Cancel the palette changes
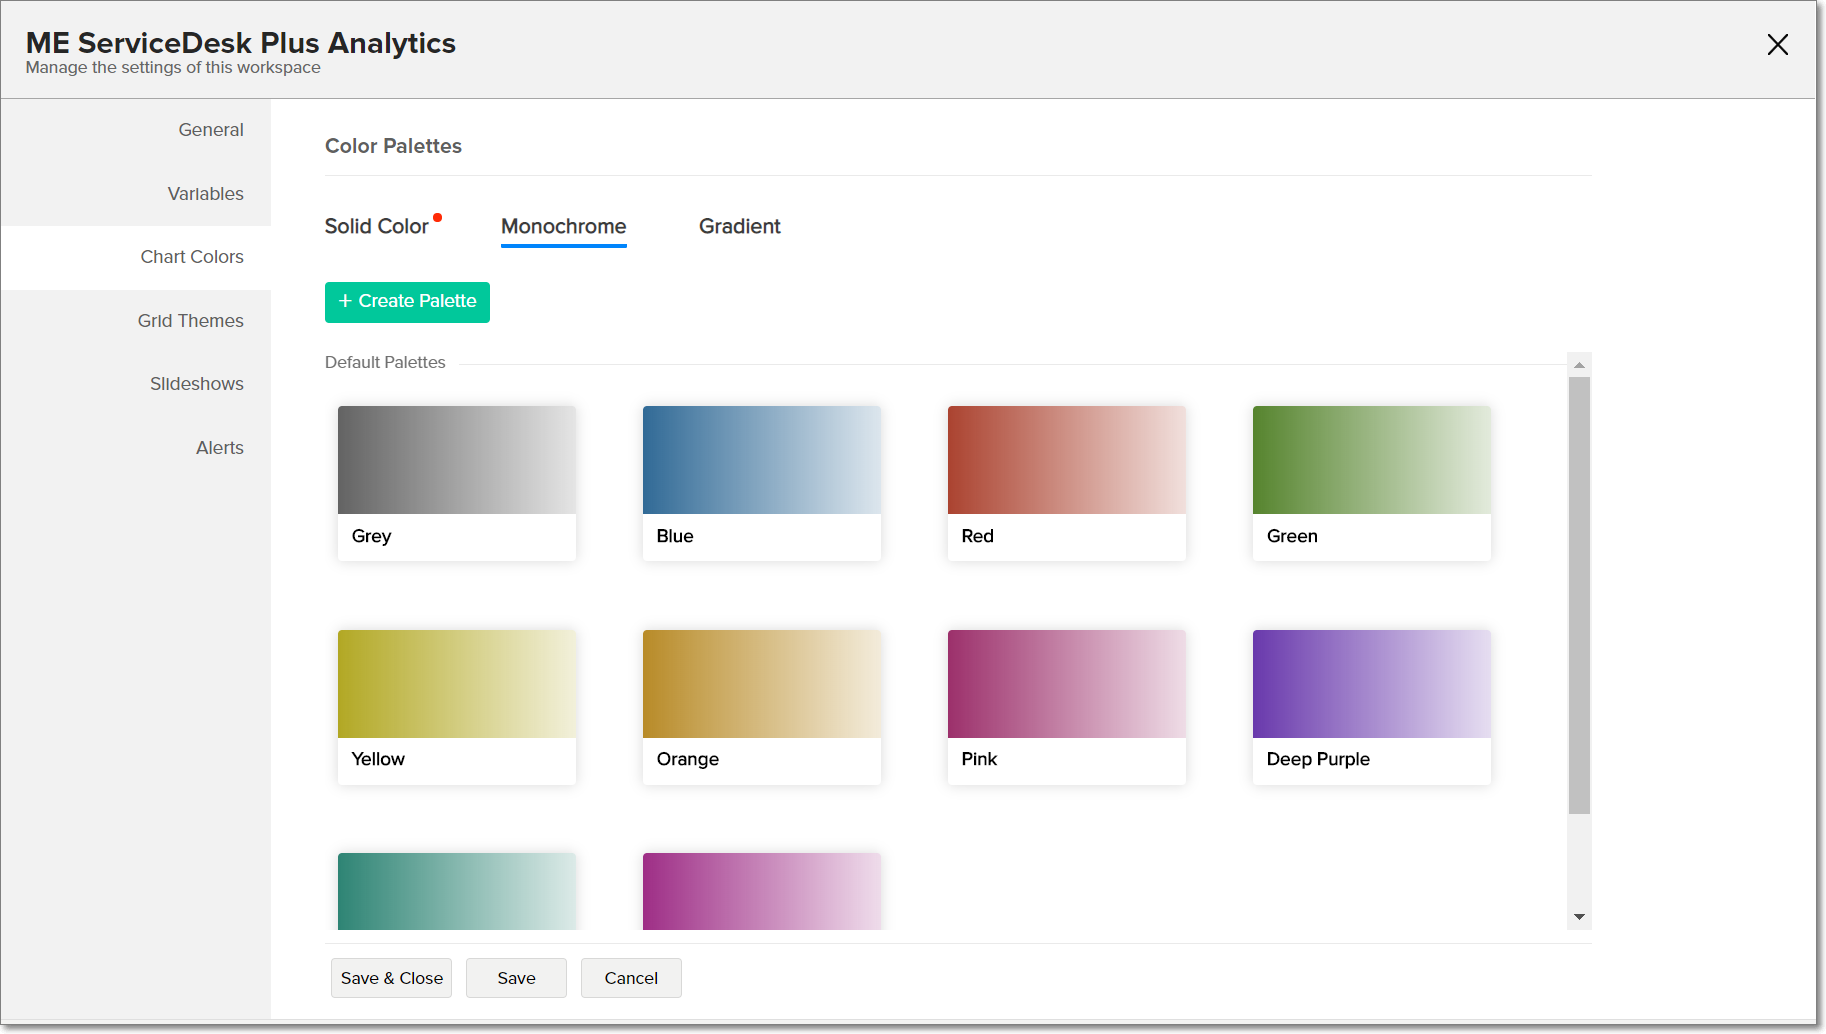The width and height of the screenshot is (1826, 1034). (x=631, y=978)
